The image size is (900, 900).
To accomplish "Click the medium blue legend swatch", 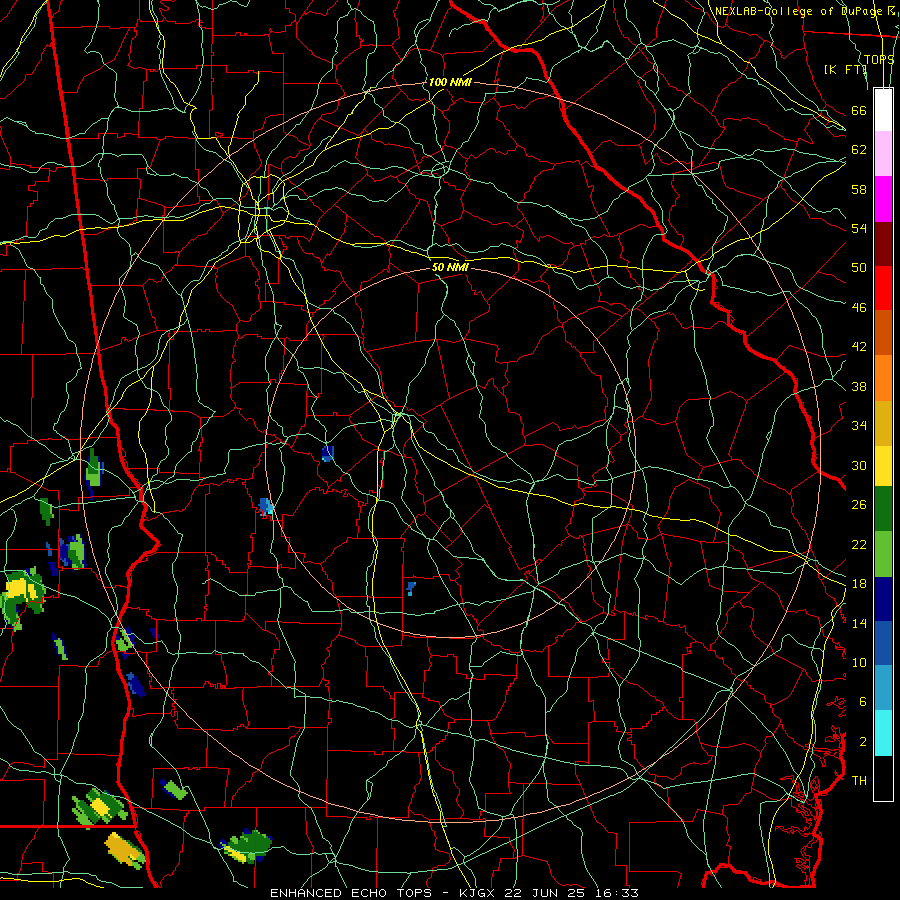I will coord(883,643).
